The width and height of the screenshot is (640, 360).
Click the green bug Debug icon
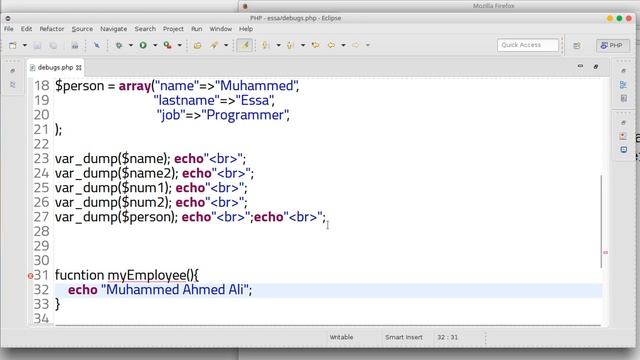pyautogui.click(x=119, y=45)
